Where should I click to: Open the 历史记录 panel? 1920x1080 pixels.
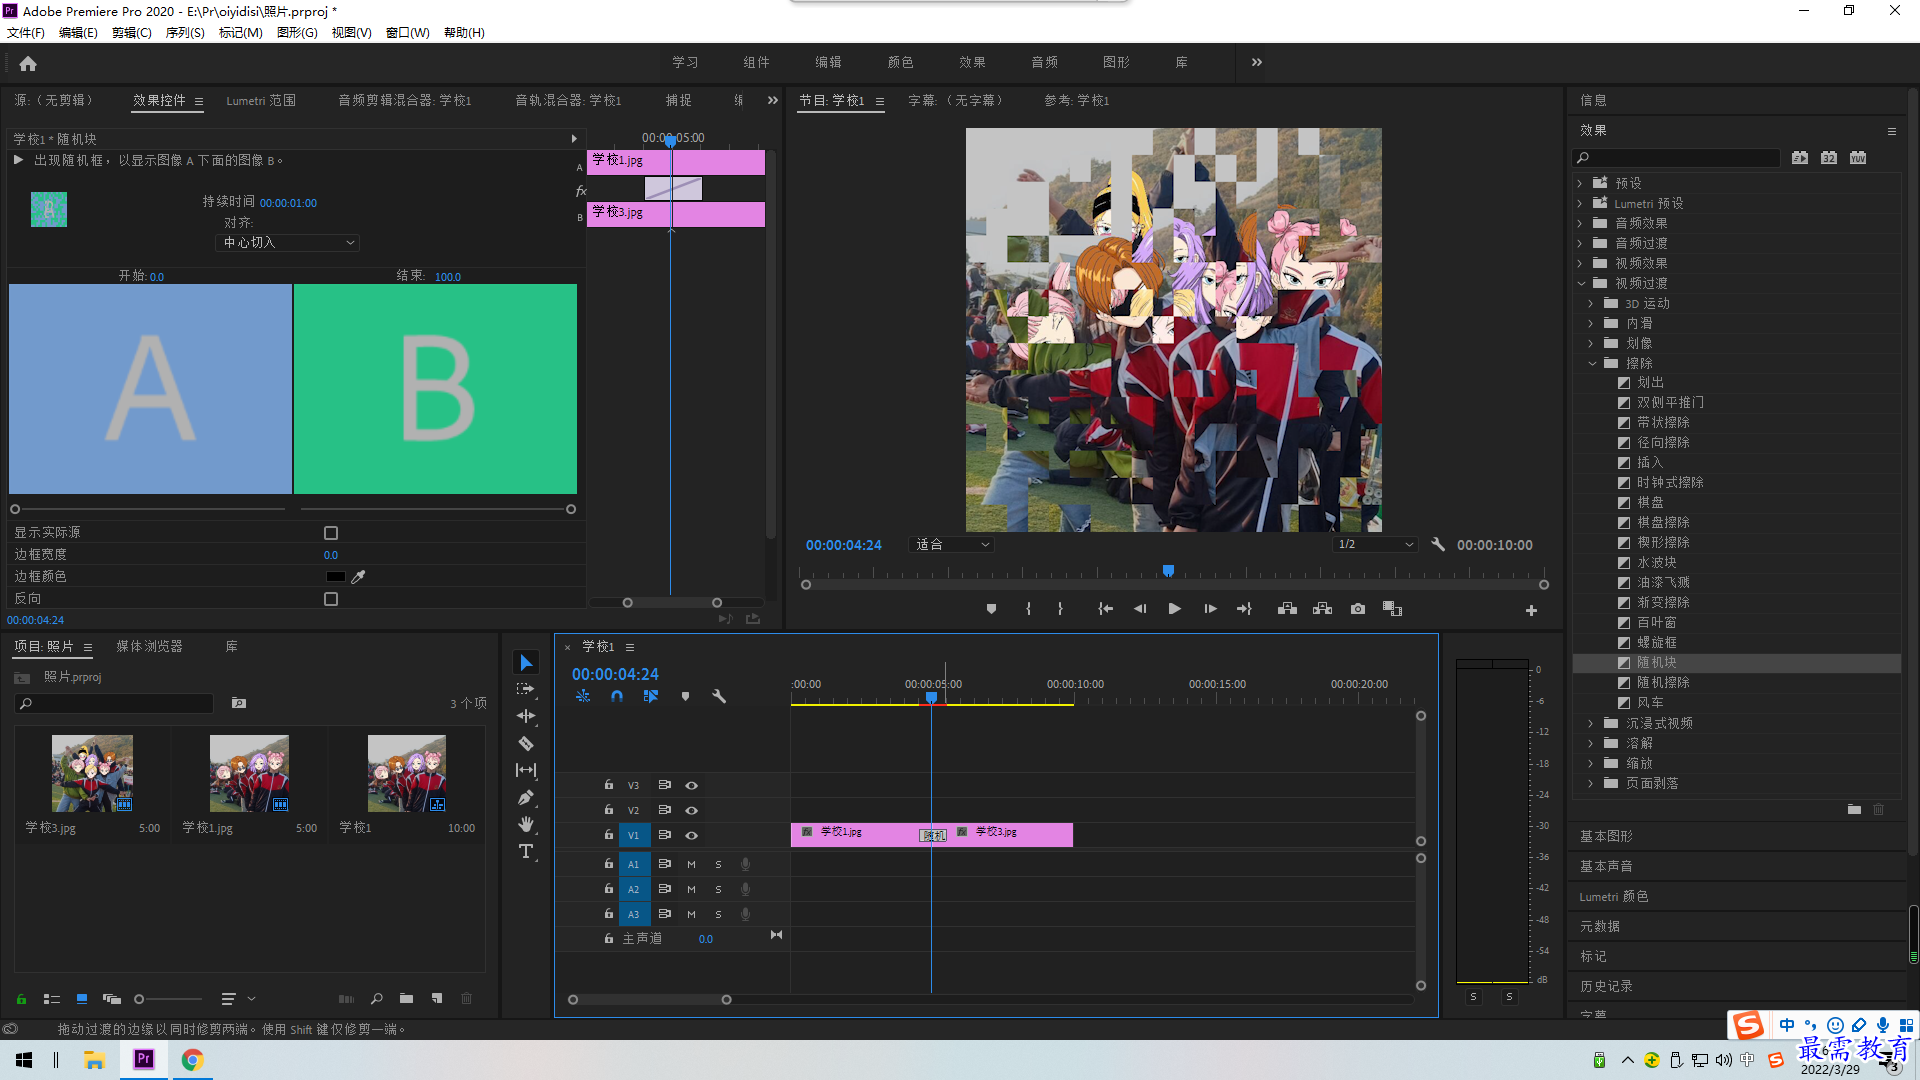1606,987
